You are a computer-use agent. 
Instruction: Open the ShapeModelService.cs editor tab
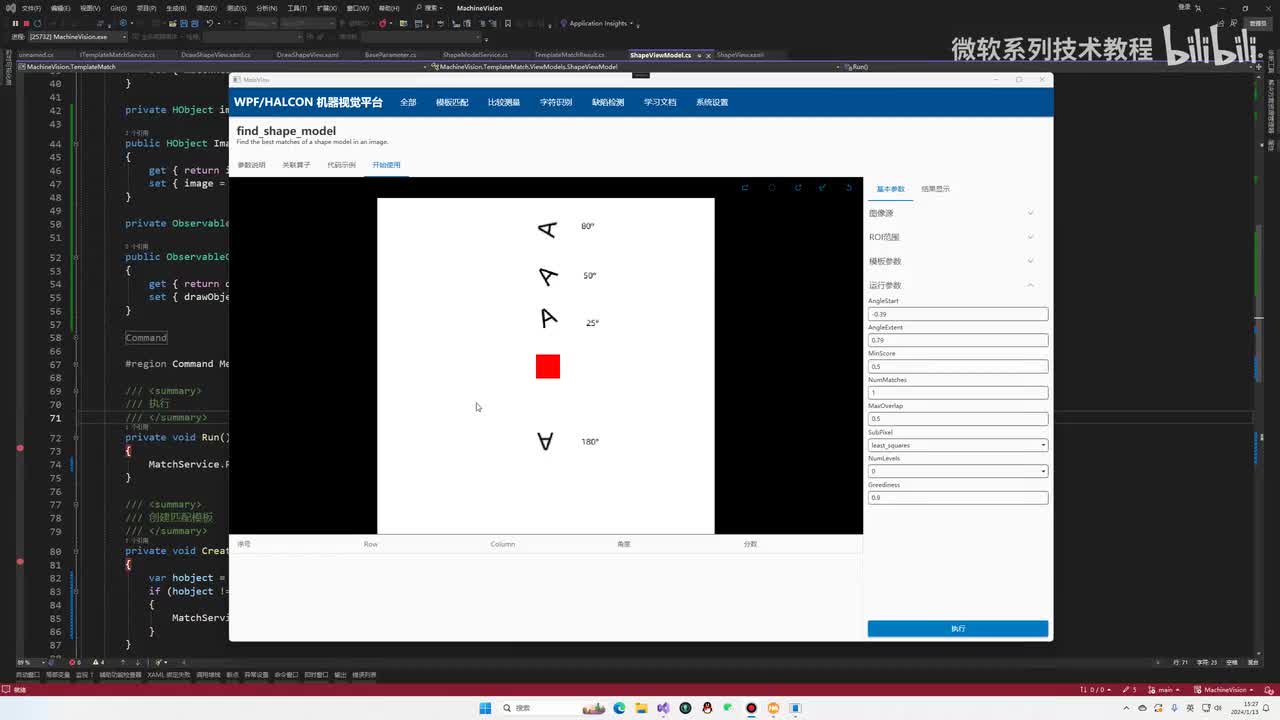pyautogui.click(x=475, y=55)
